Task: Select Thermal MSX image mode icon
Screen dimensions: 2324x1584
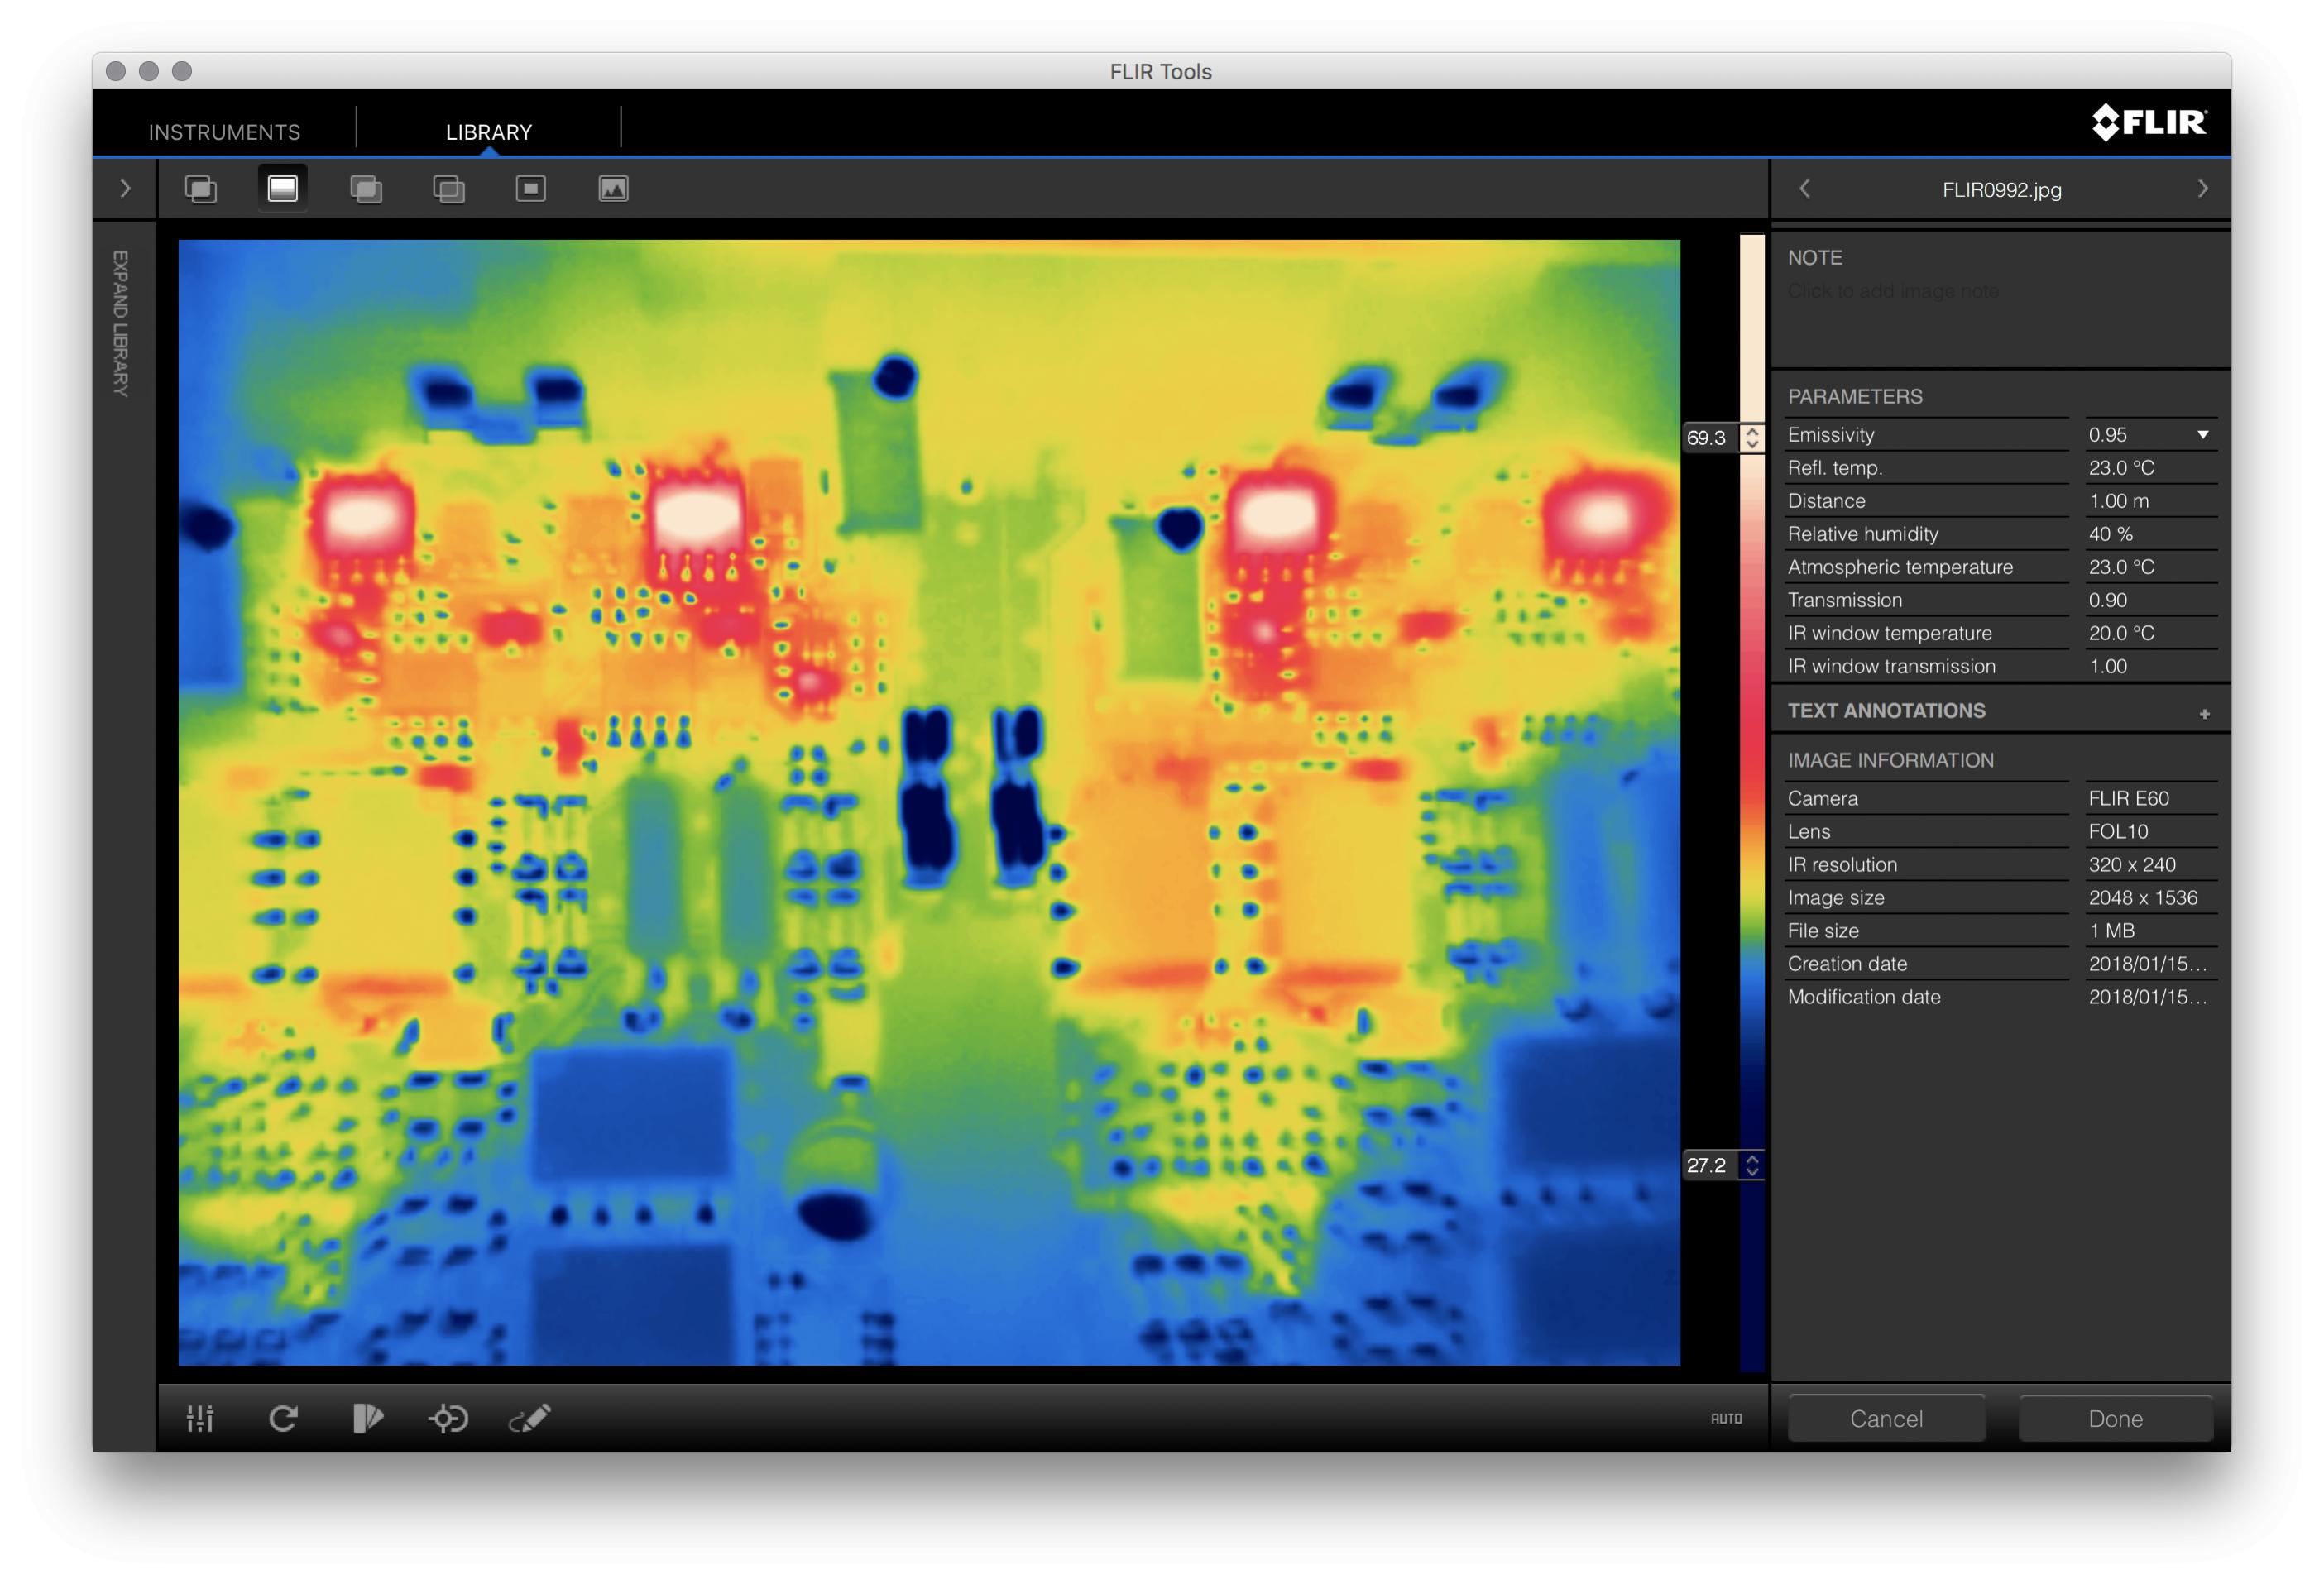Action: tap(201, 189)
